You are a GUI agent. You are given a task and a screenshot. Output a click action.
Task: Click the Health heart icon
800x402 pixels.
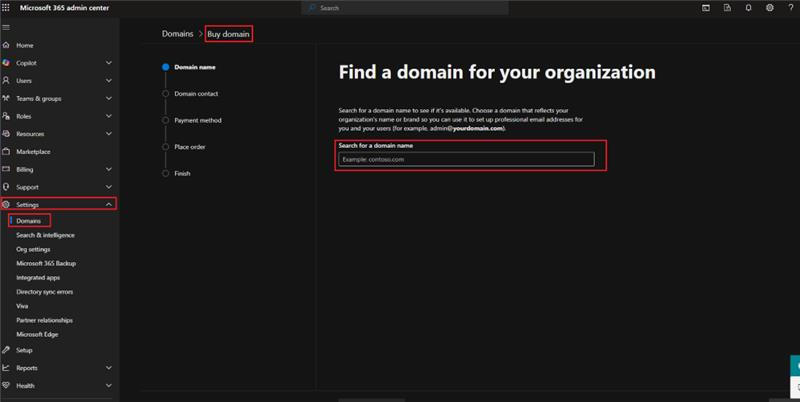(6, 386)
